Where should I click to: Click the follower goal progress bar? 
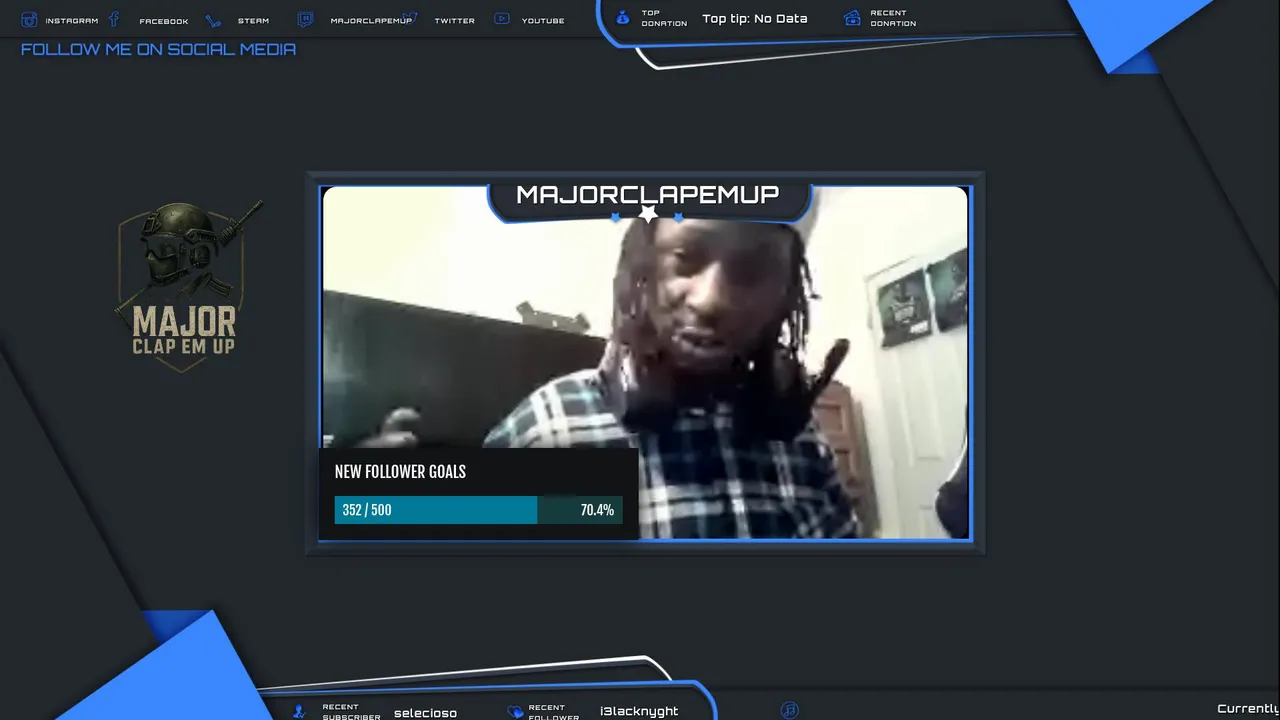(478, 510)
